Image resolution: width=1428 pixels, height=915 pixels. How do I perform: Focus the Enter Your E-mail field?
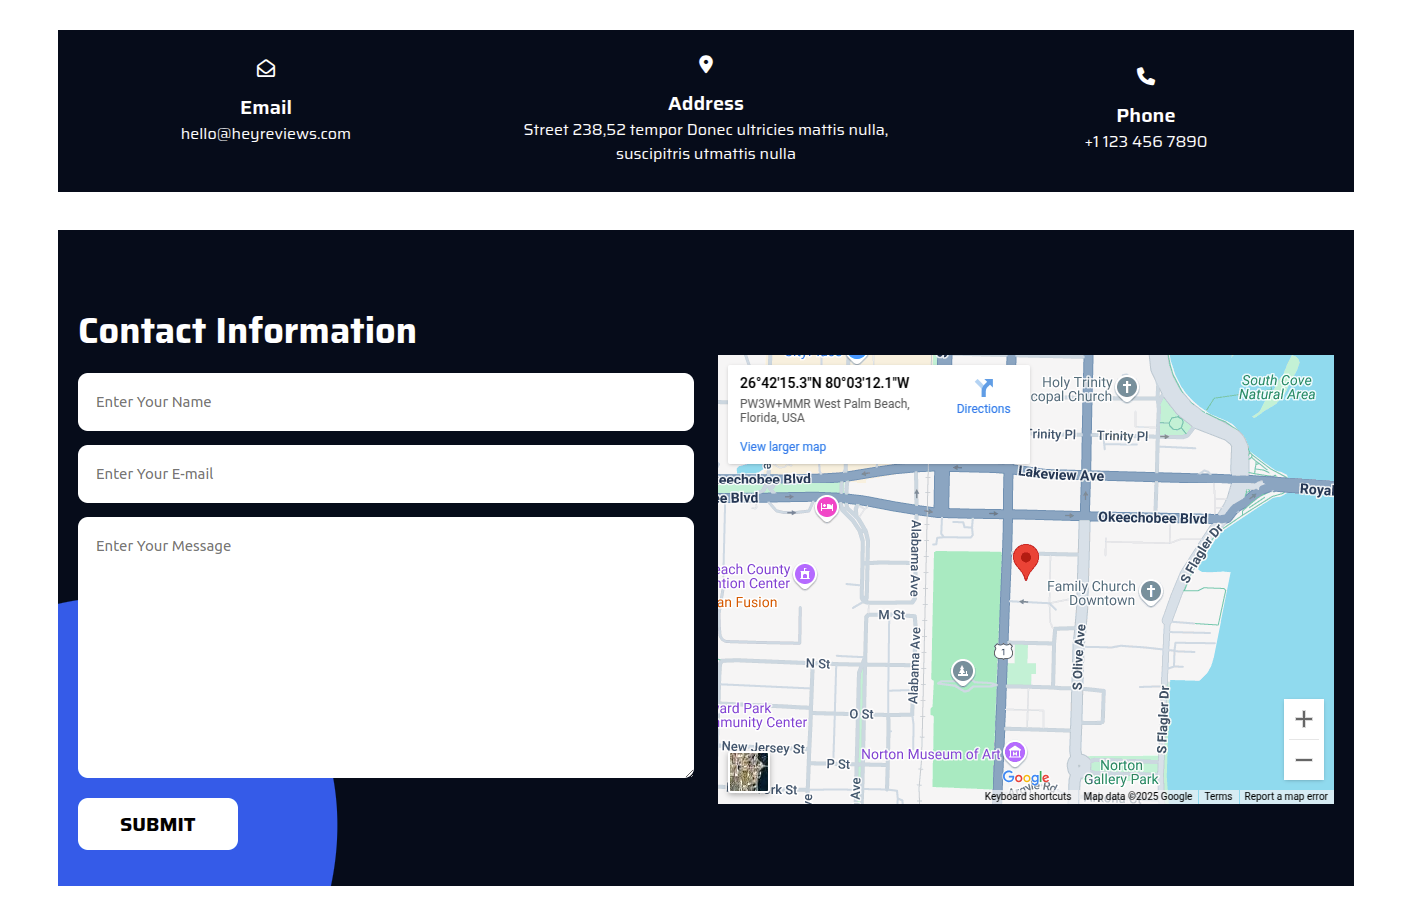point(386,474)
